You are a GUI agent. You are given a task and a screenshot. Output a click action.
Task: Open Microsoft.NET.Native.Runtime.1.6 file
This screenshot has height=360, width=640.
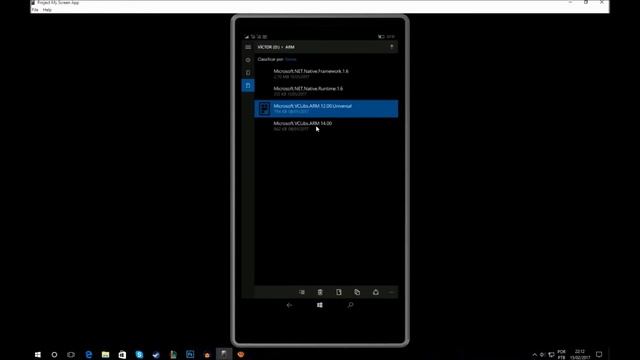click(x=326, y=91)
